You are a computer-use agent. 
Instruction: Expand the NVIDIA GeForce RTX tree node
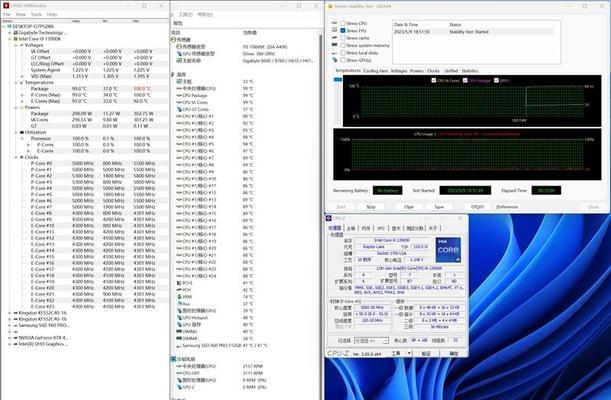[10, 338]
